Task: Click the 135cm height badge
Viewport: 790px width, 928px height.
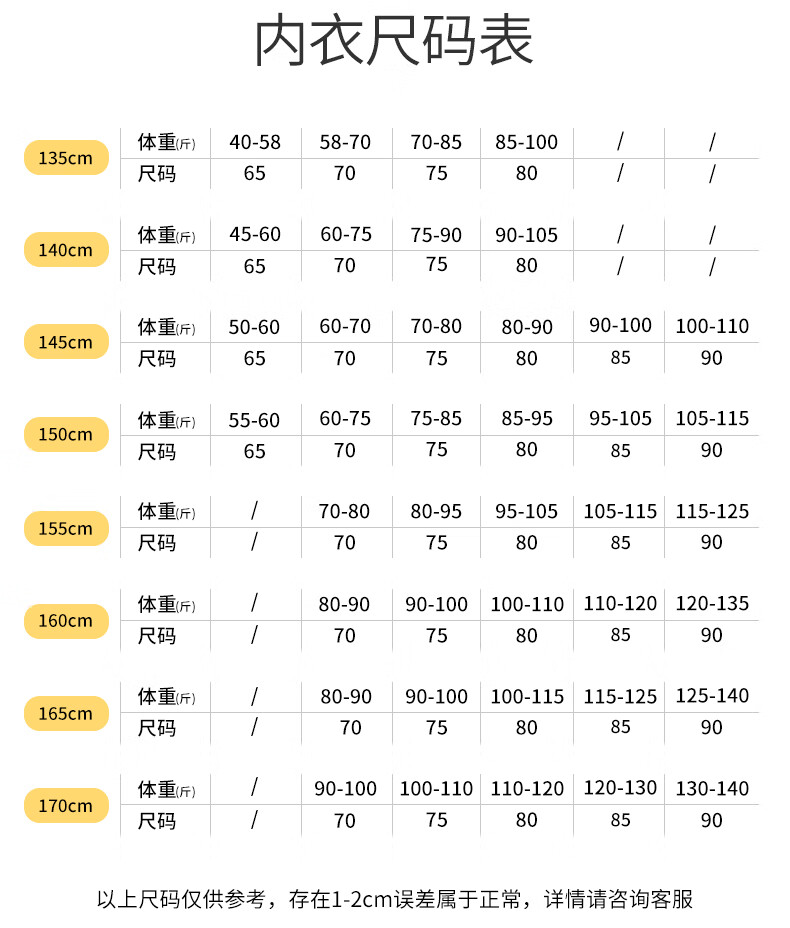Action: pyautogui.click(x=66, y=157)
